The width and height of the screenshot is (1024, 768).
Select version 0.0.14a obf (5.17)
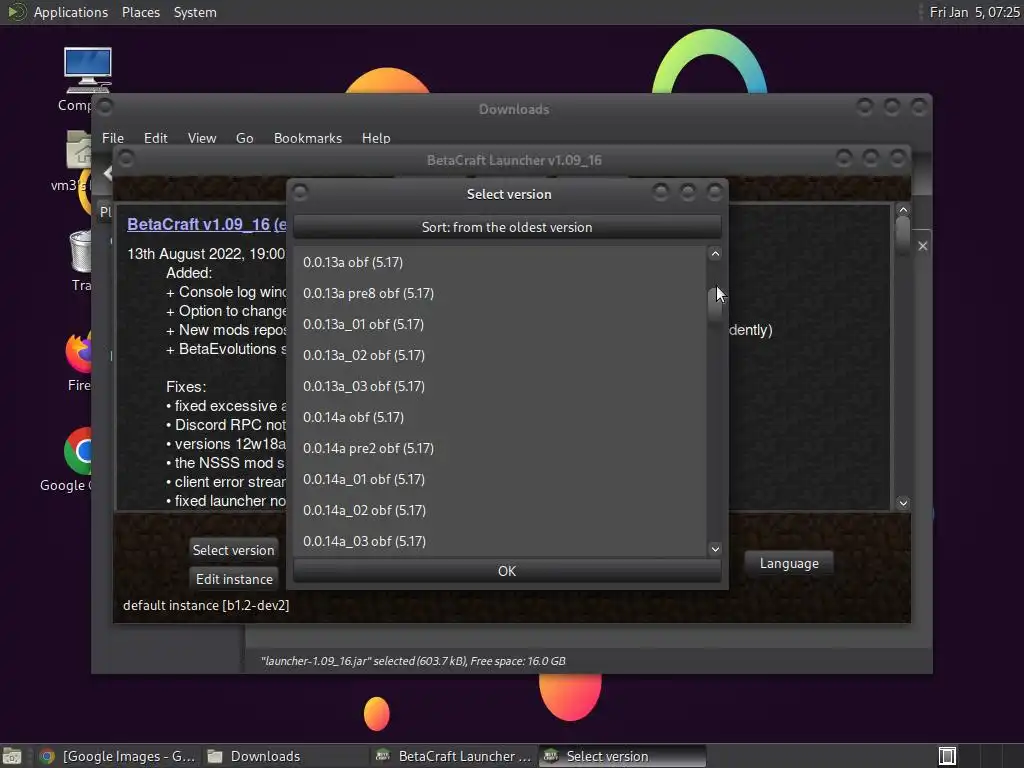[x=500, y=417]
